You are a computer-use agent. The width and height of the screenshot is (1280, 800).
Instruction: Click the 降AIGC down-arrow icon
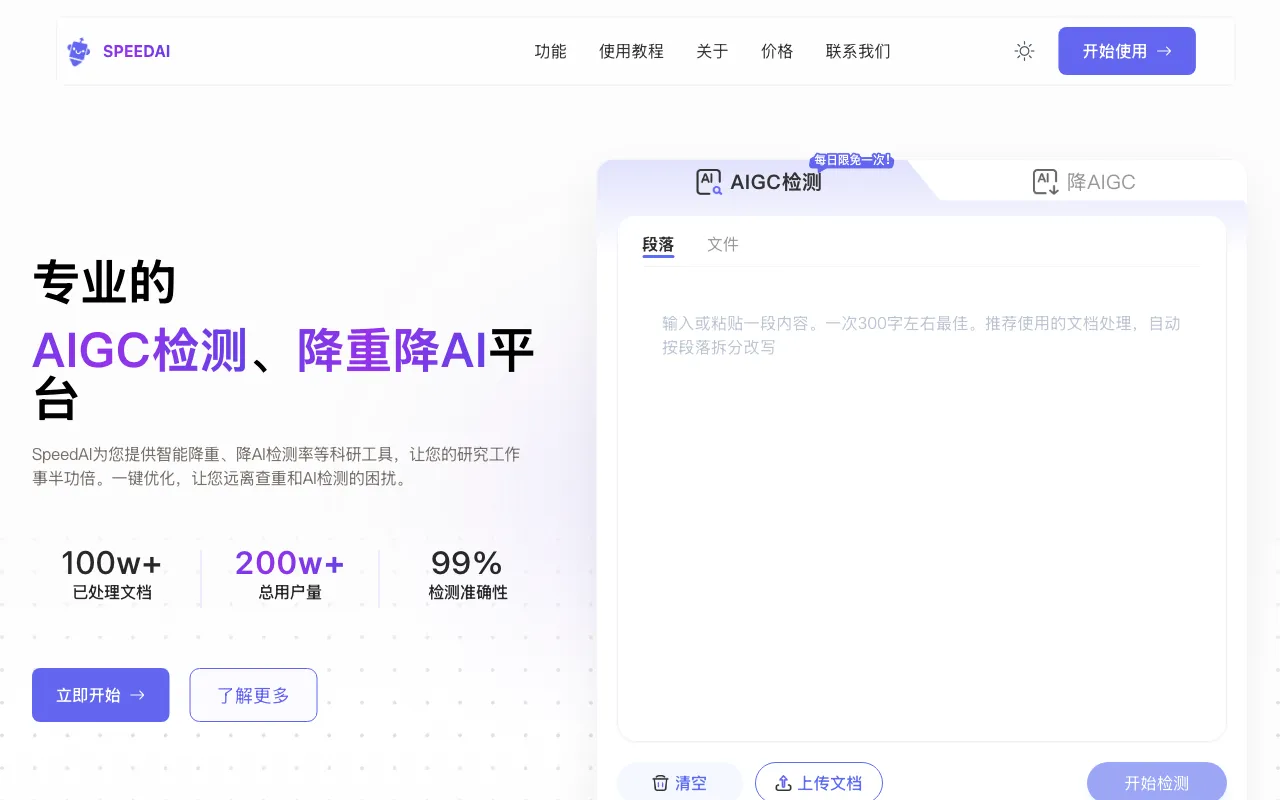1046,182
